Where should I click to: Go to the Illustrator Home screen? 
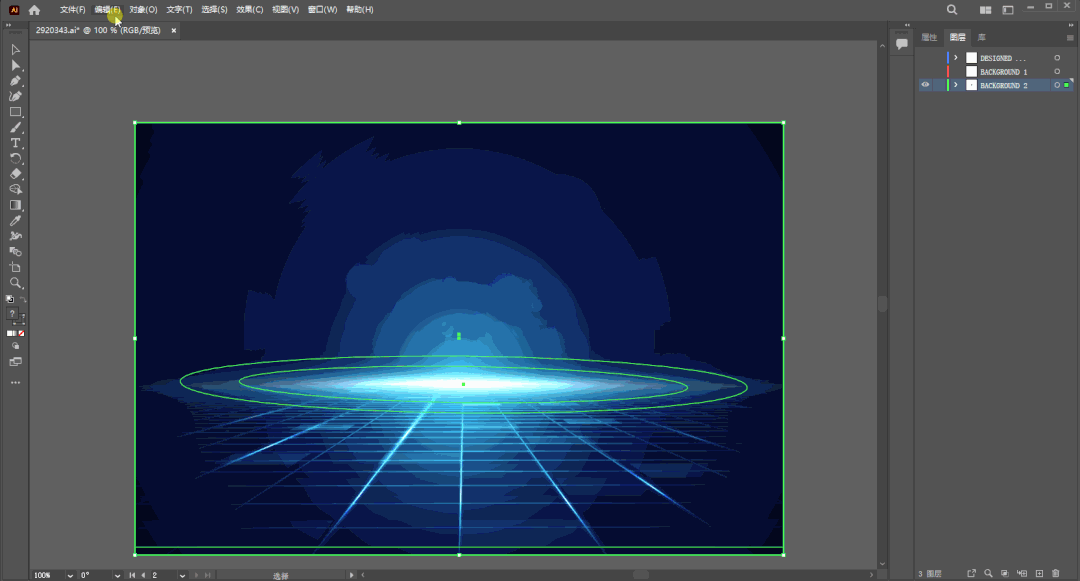[x=34, y=10]
